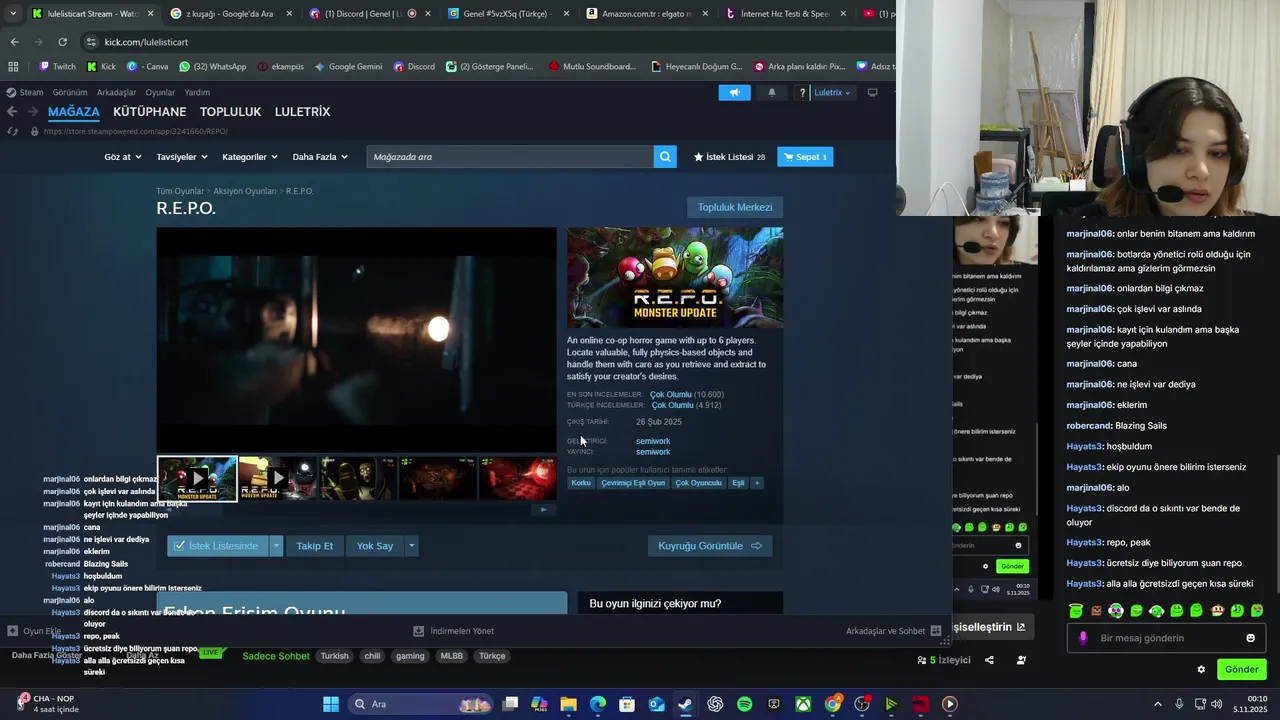Toggle İstek Listesinde wishlist checkbox button
This screenshot has width=1280, height=720.
[217, 546]
